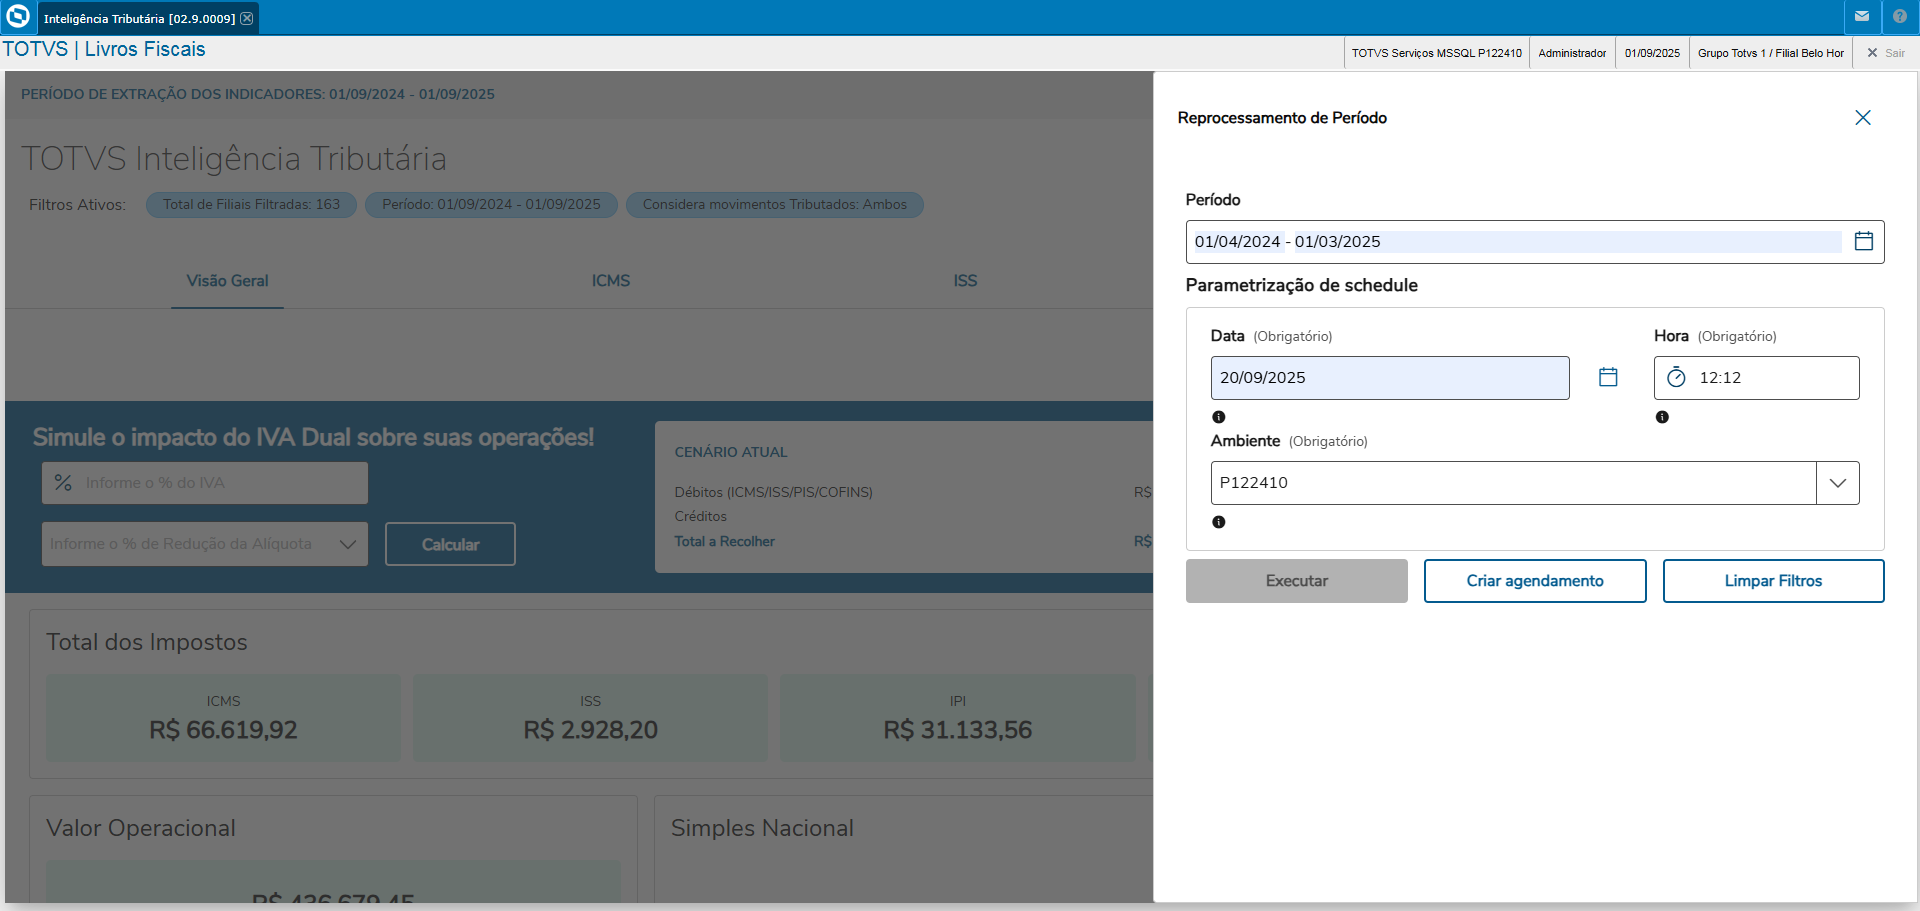The height and width of the screenshot is (911, 1920).
Task: Switch to the ICMS tab
Action: point(611,281)
